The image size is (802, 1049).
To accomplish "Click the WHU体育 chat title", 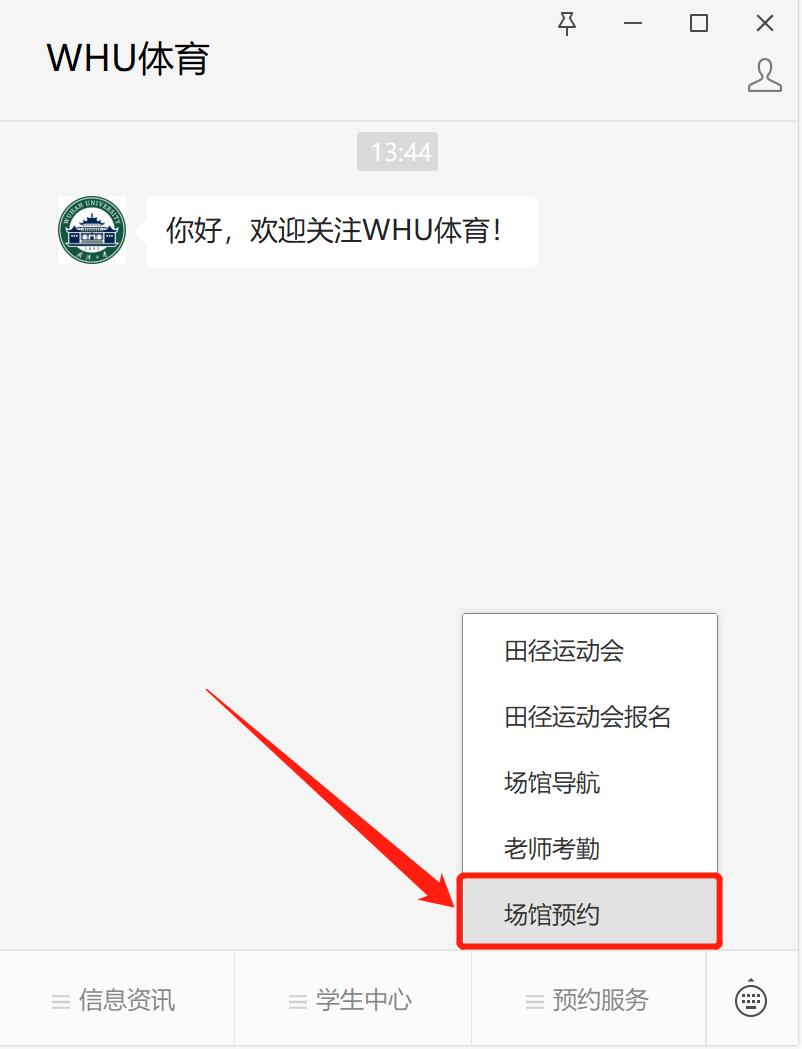I will point(128,58).
